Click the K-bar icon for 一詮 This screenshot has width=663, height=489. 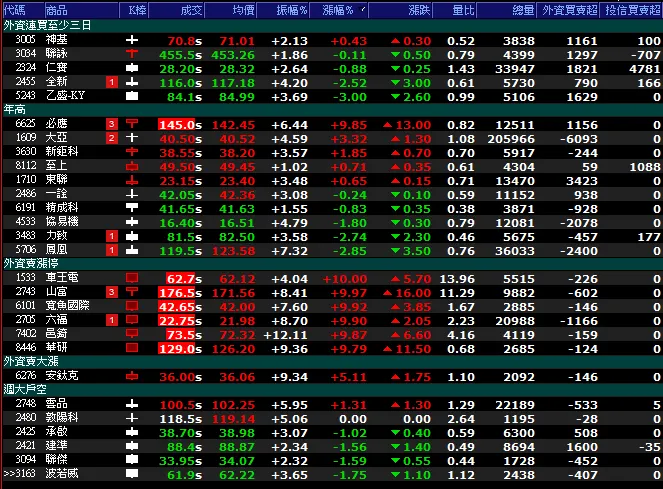click(x=132, y=194)
